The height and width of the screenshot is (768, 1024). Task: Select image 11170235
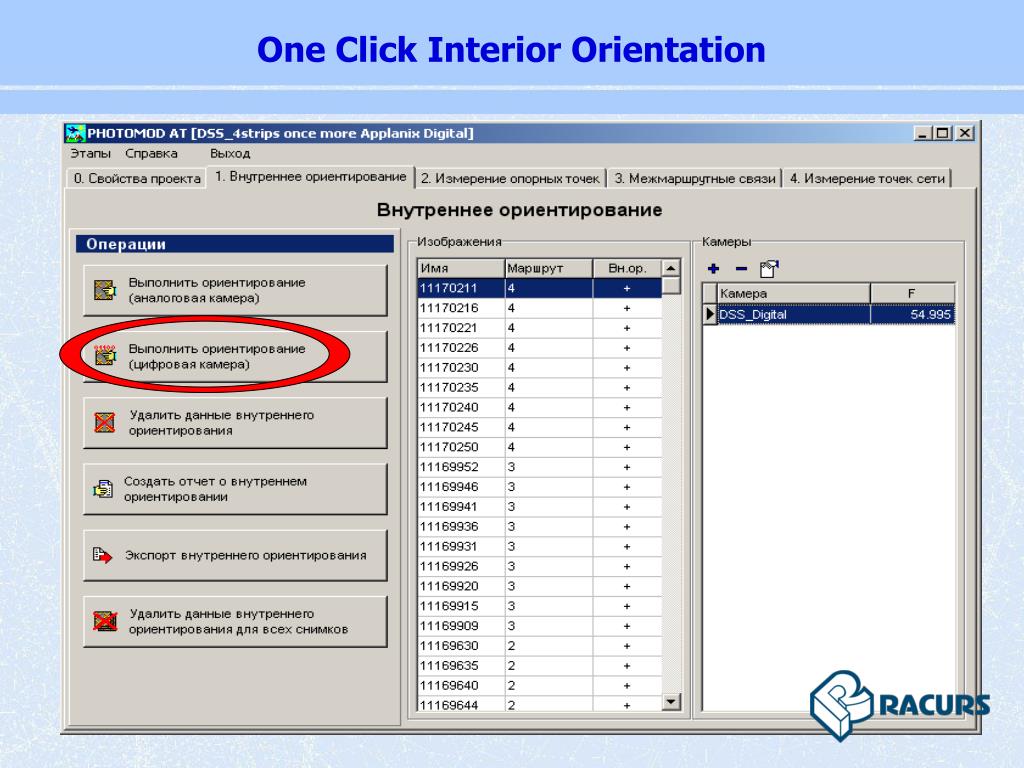tap(539, 388)
